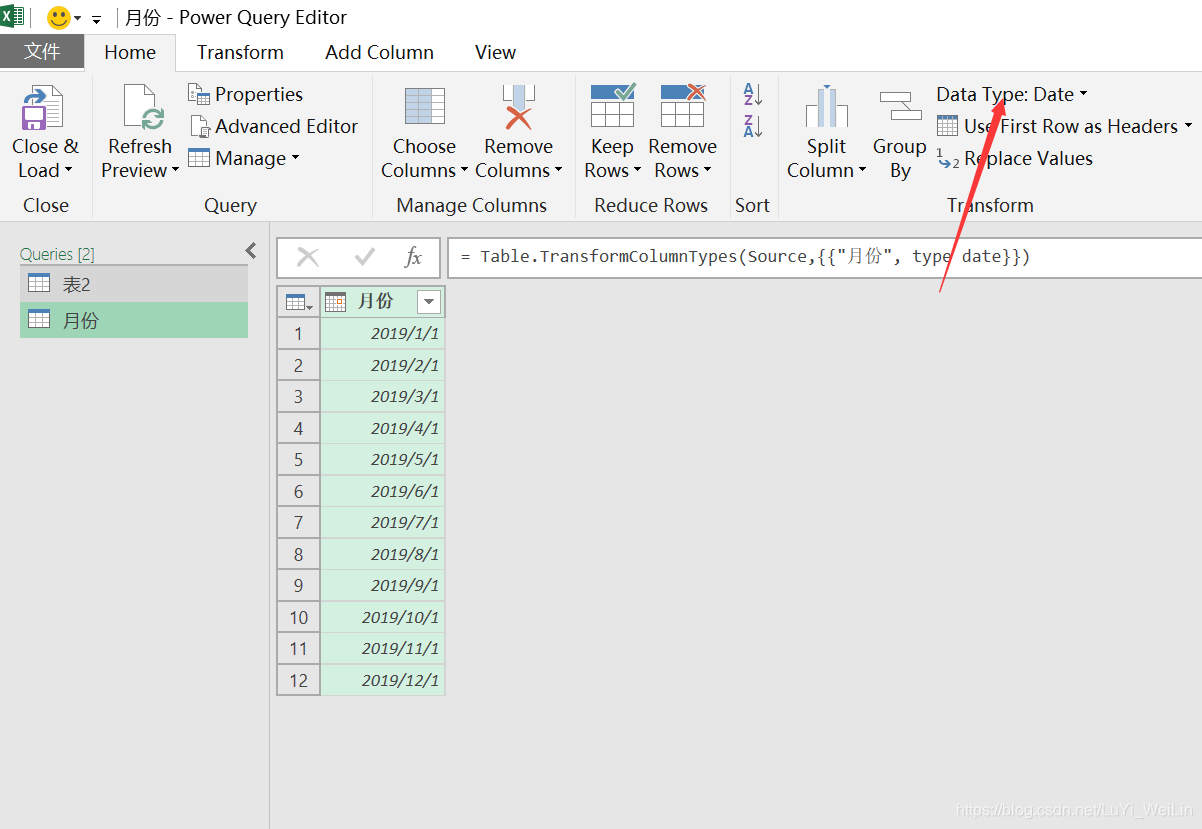This screenshot has height=829, width=1202.
Task: Click 月份 column date type icon
Action: click(x=336, y=302)
